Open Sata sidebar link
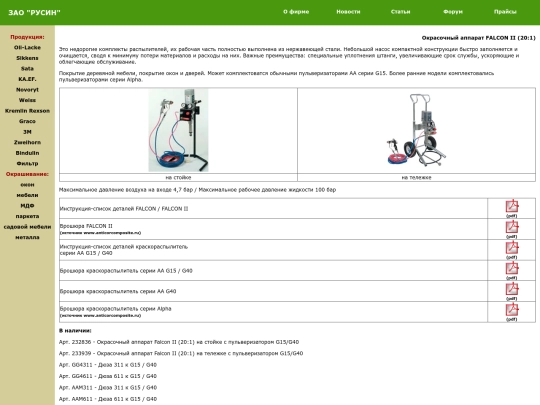Screen dimensions: 540x405 (x=27, y=69)
